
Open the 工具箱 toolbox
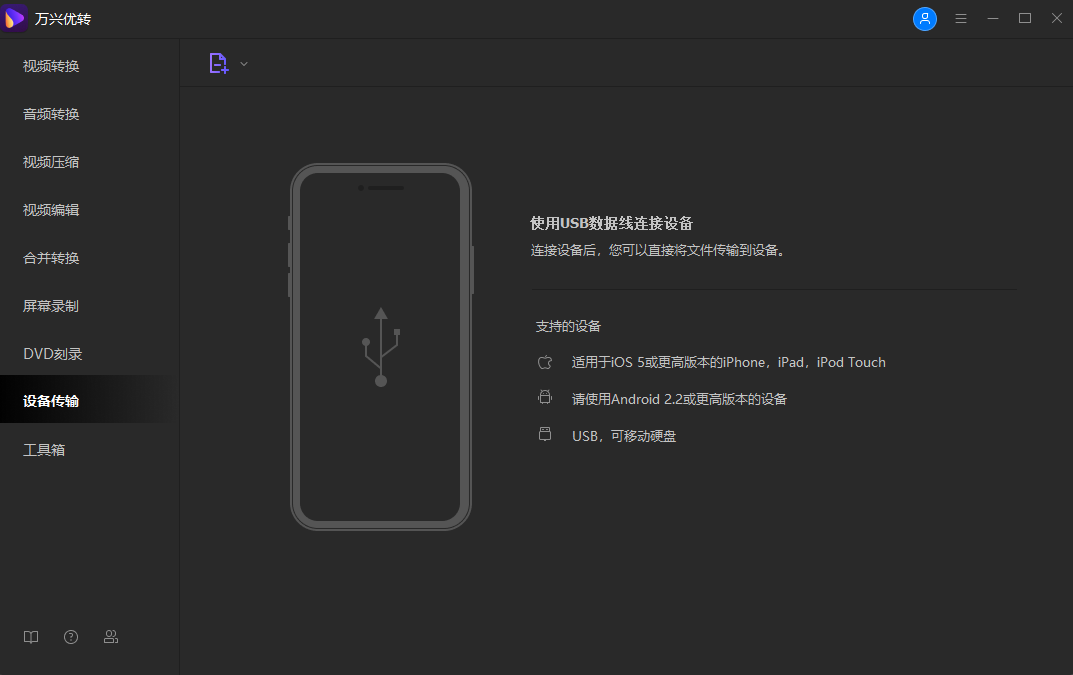(44, 449)
